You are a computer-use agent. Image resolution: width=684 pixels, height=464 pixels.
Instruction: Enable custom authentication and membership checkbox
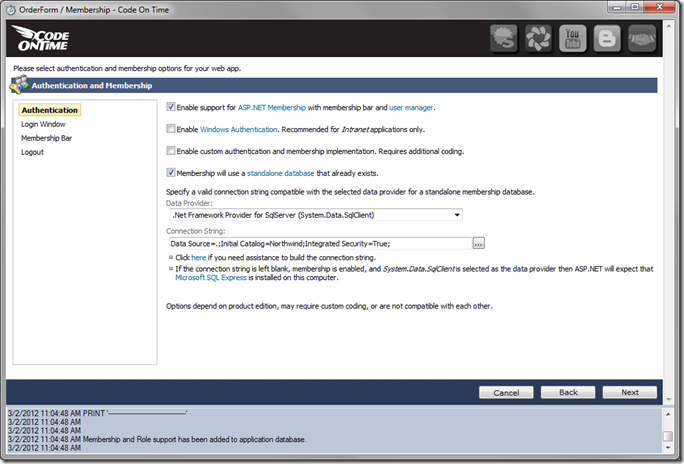(x=171, y=151)
